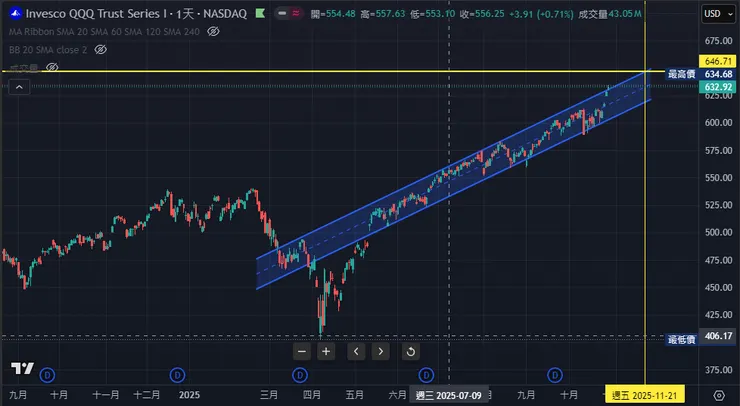Select the BB 20 SMA close 2 legend
740x406 pixels.
coord(48,50)
